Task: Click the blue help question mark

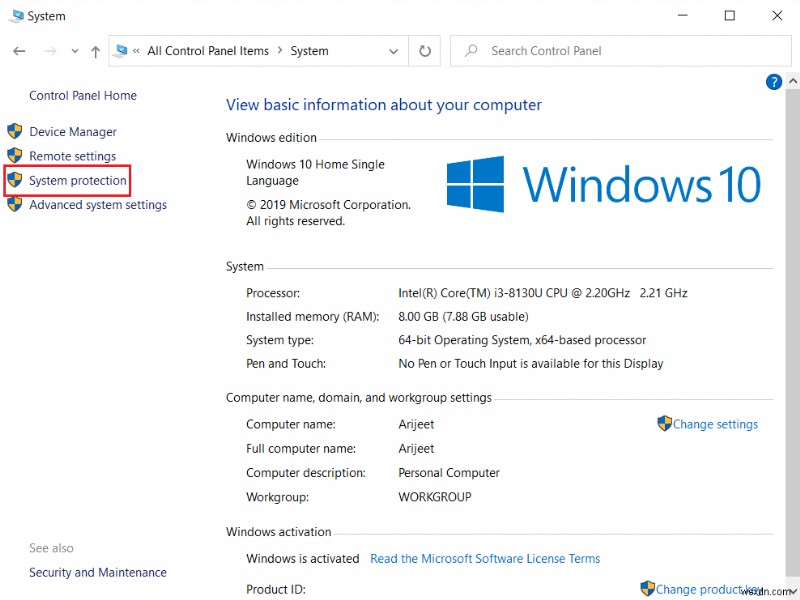Action: point(774,82)
